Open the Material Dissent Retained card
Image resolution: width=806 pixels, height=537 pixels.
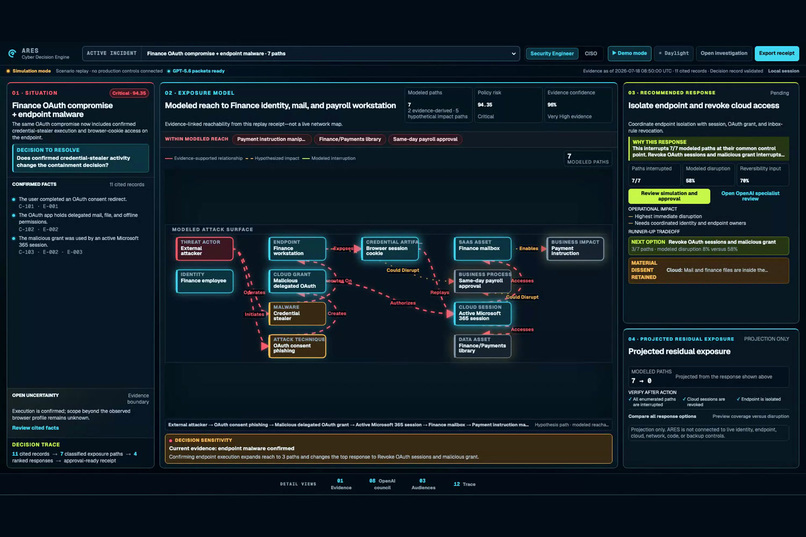pos(708,270)
